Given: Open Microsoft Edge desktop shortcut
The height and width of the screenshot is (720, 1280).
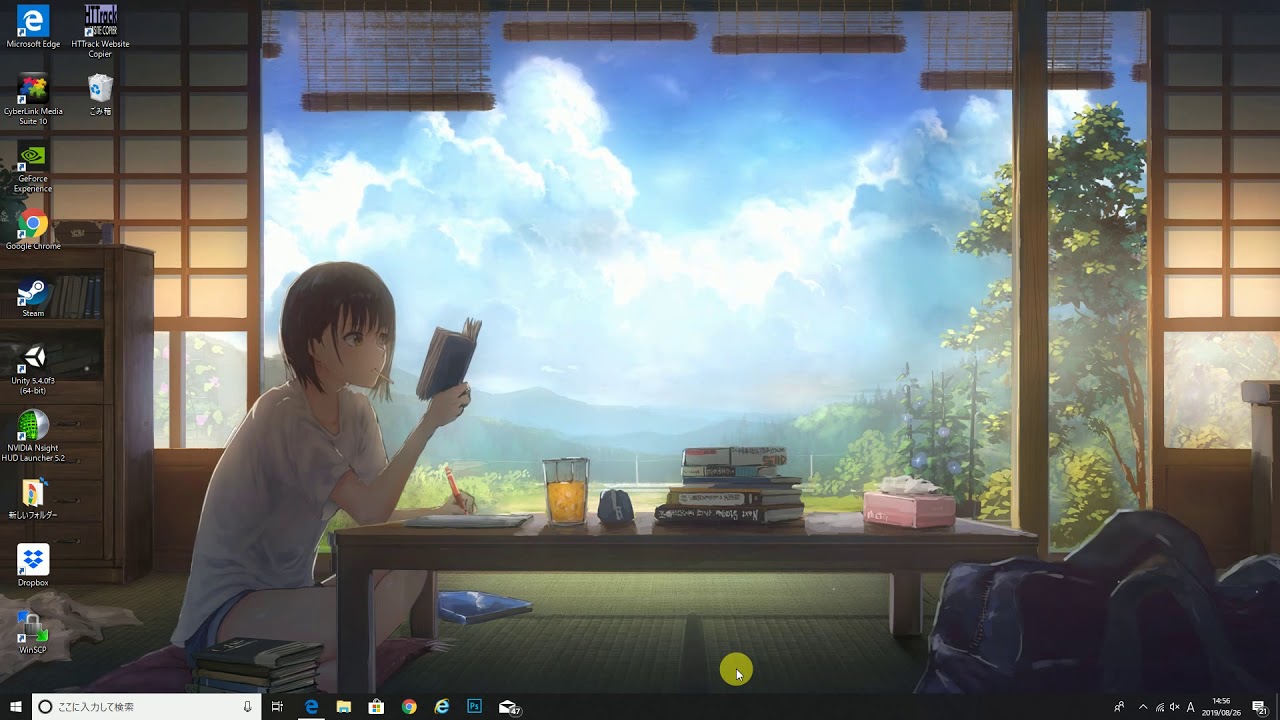Looking at the screenshot, I should click(33, 27).
